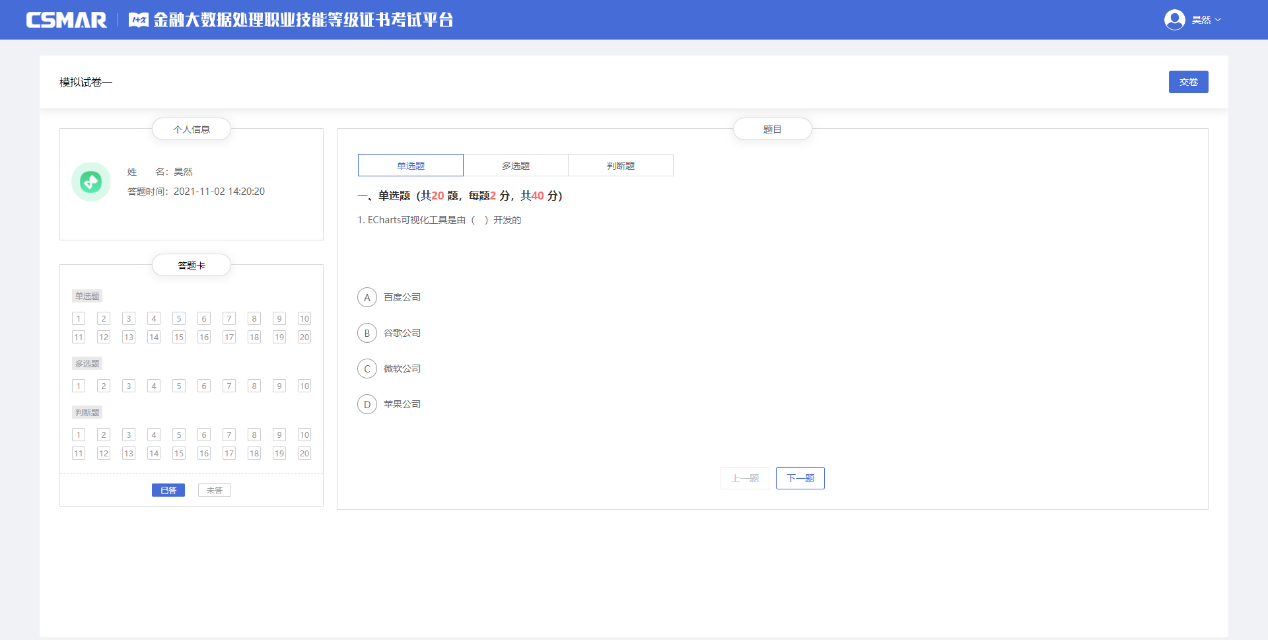Jump to 判断题 question 20 on answer card
1268x640 pixels.
tap(304, 453)
